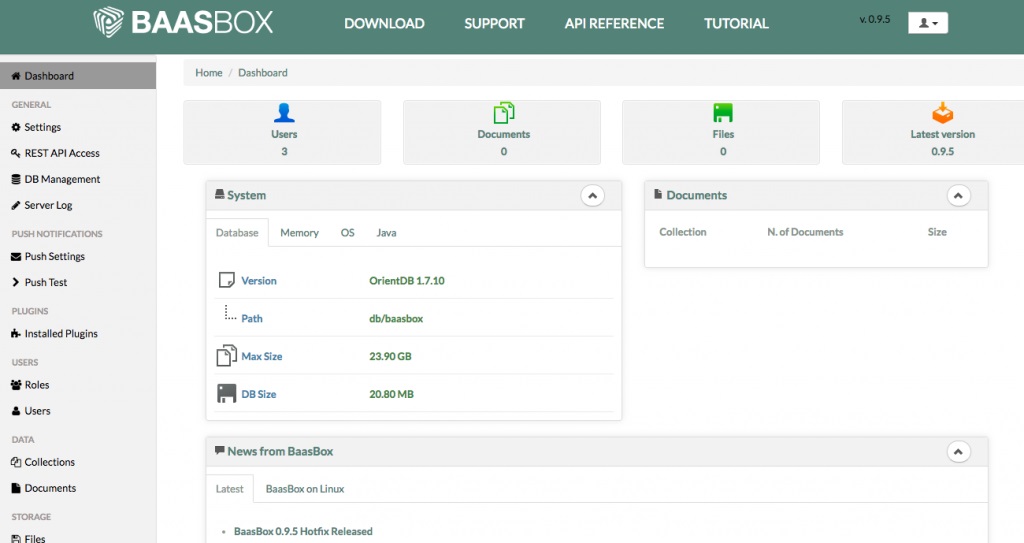Click the N. of Documents column header
This screenshot has width=1024, height=543.
tap(805, 232)
